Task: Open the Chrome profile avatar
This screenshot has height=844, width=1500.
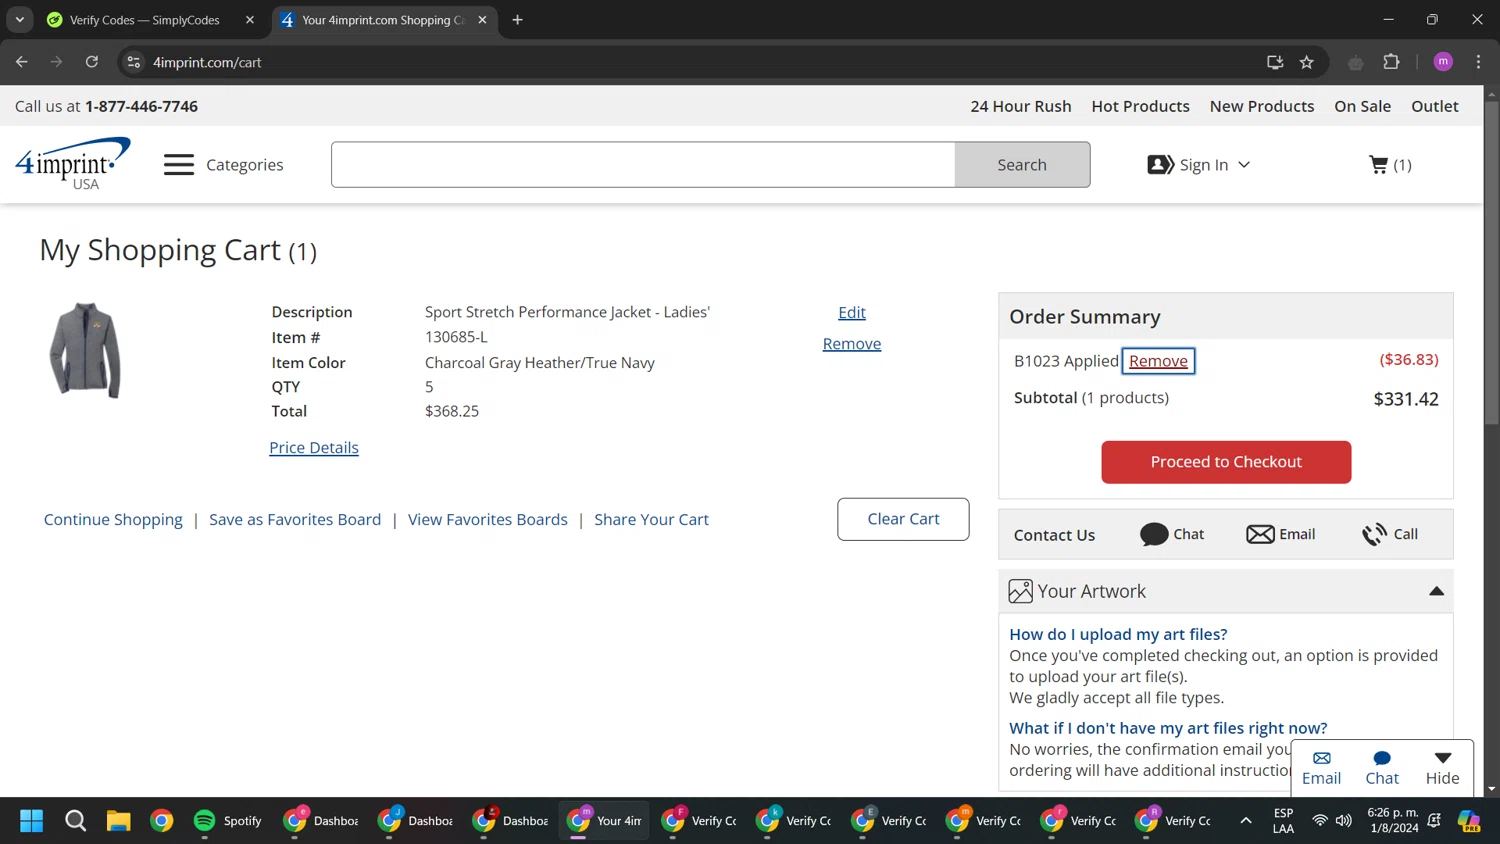Action: point(1443,62)
